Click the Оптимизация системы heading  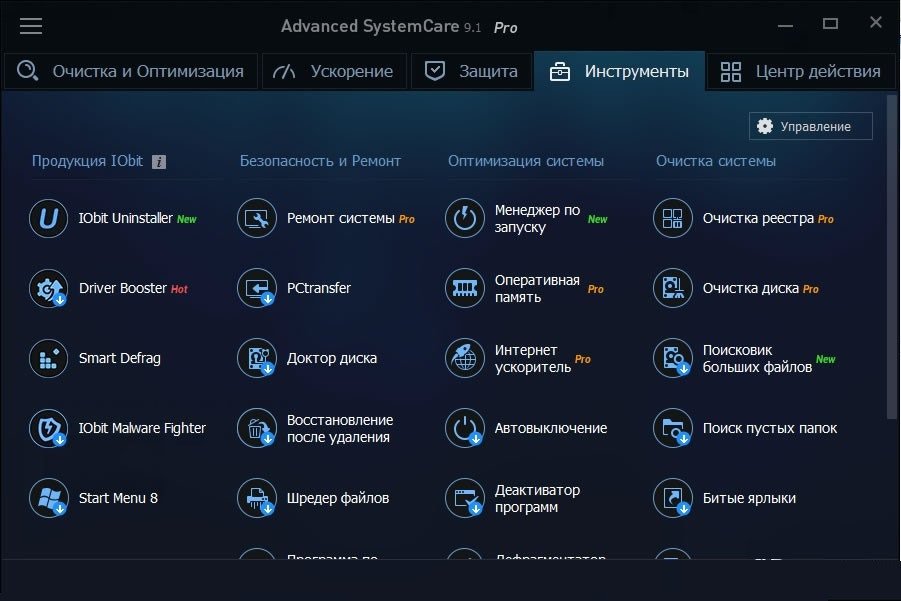pyautogui.click(x=526, y=161)
